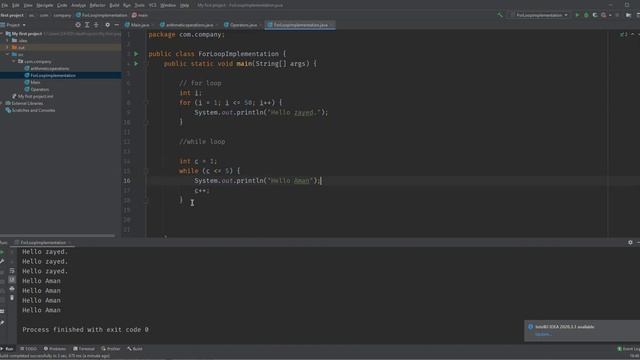Open the Tools menu

coord(140,5)
